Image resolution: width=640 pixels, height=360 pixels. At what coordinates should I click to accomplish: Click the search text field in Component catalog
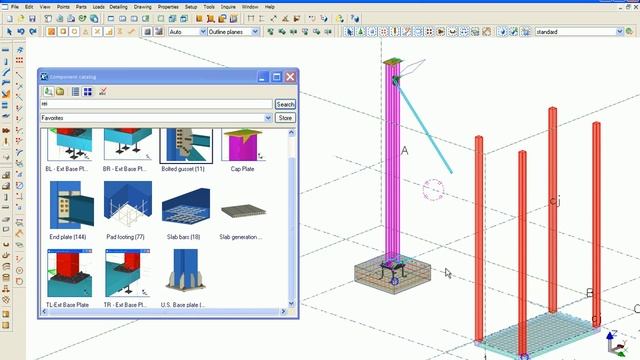pyautogui.click(x=156, y=104)
